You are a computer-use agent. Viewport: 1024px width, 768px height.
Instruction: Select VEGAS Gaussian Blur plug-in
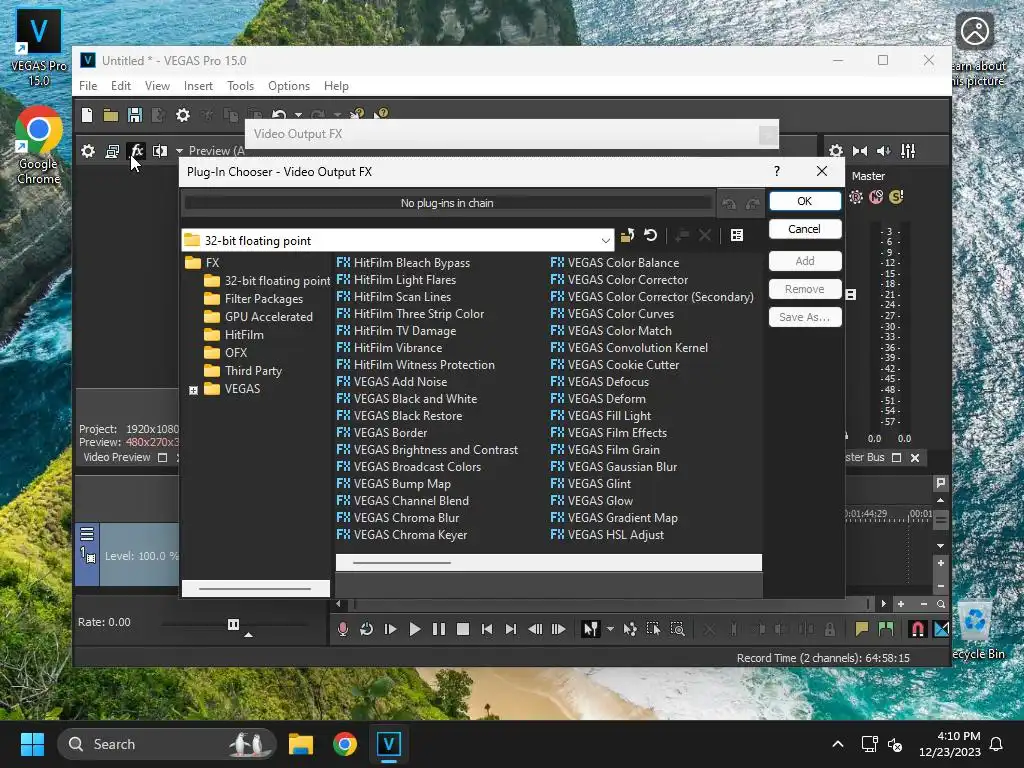tap(614, 467)
